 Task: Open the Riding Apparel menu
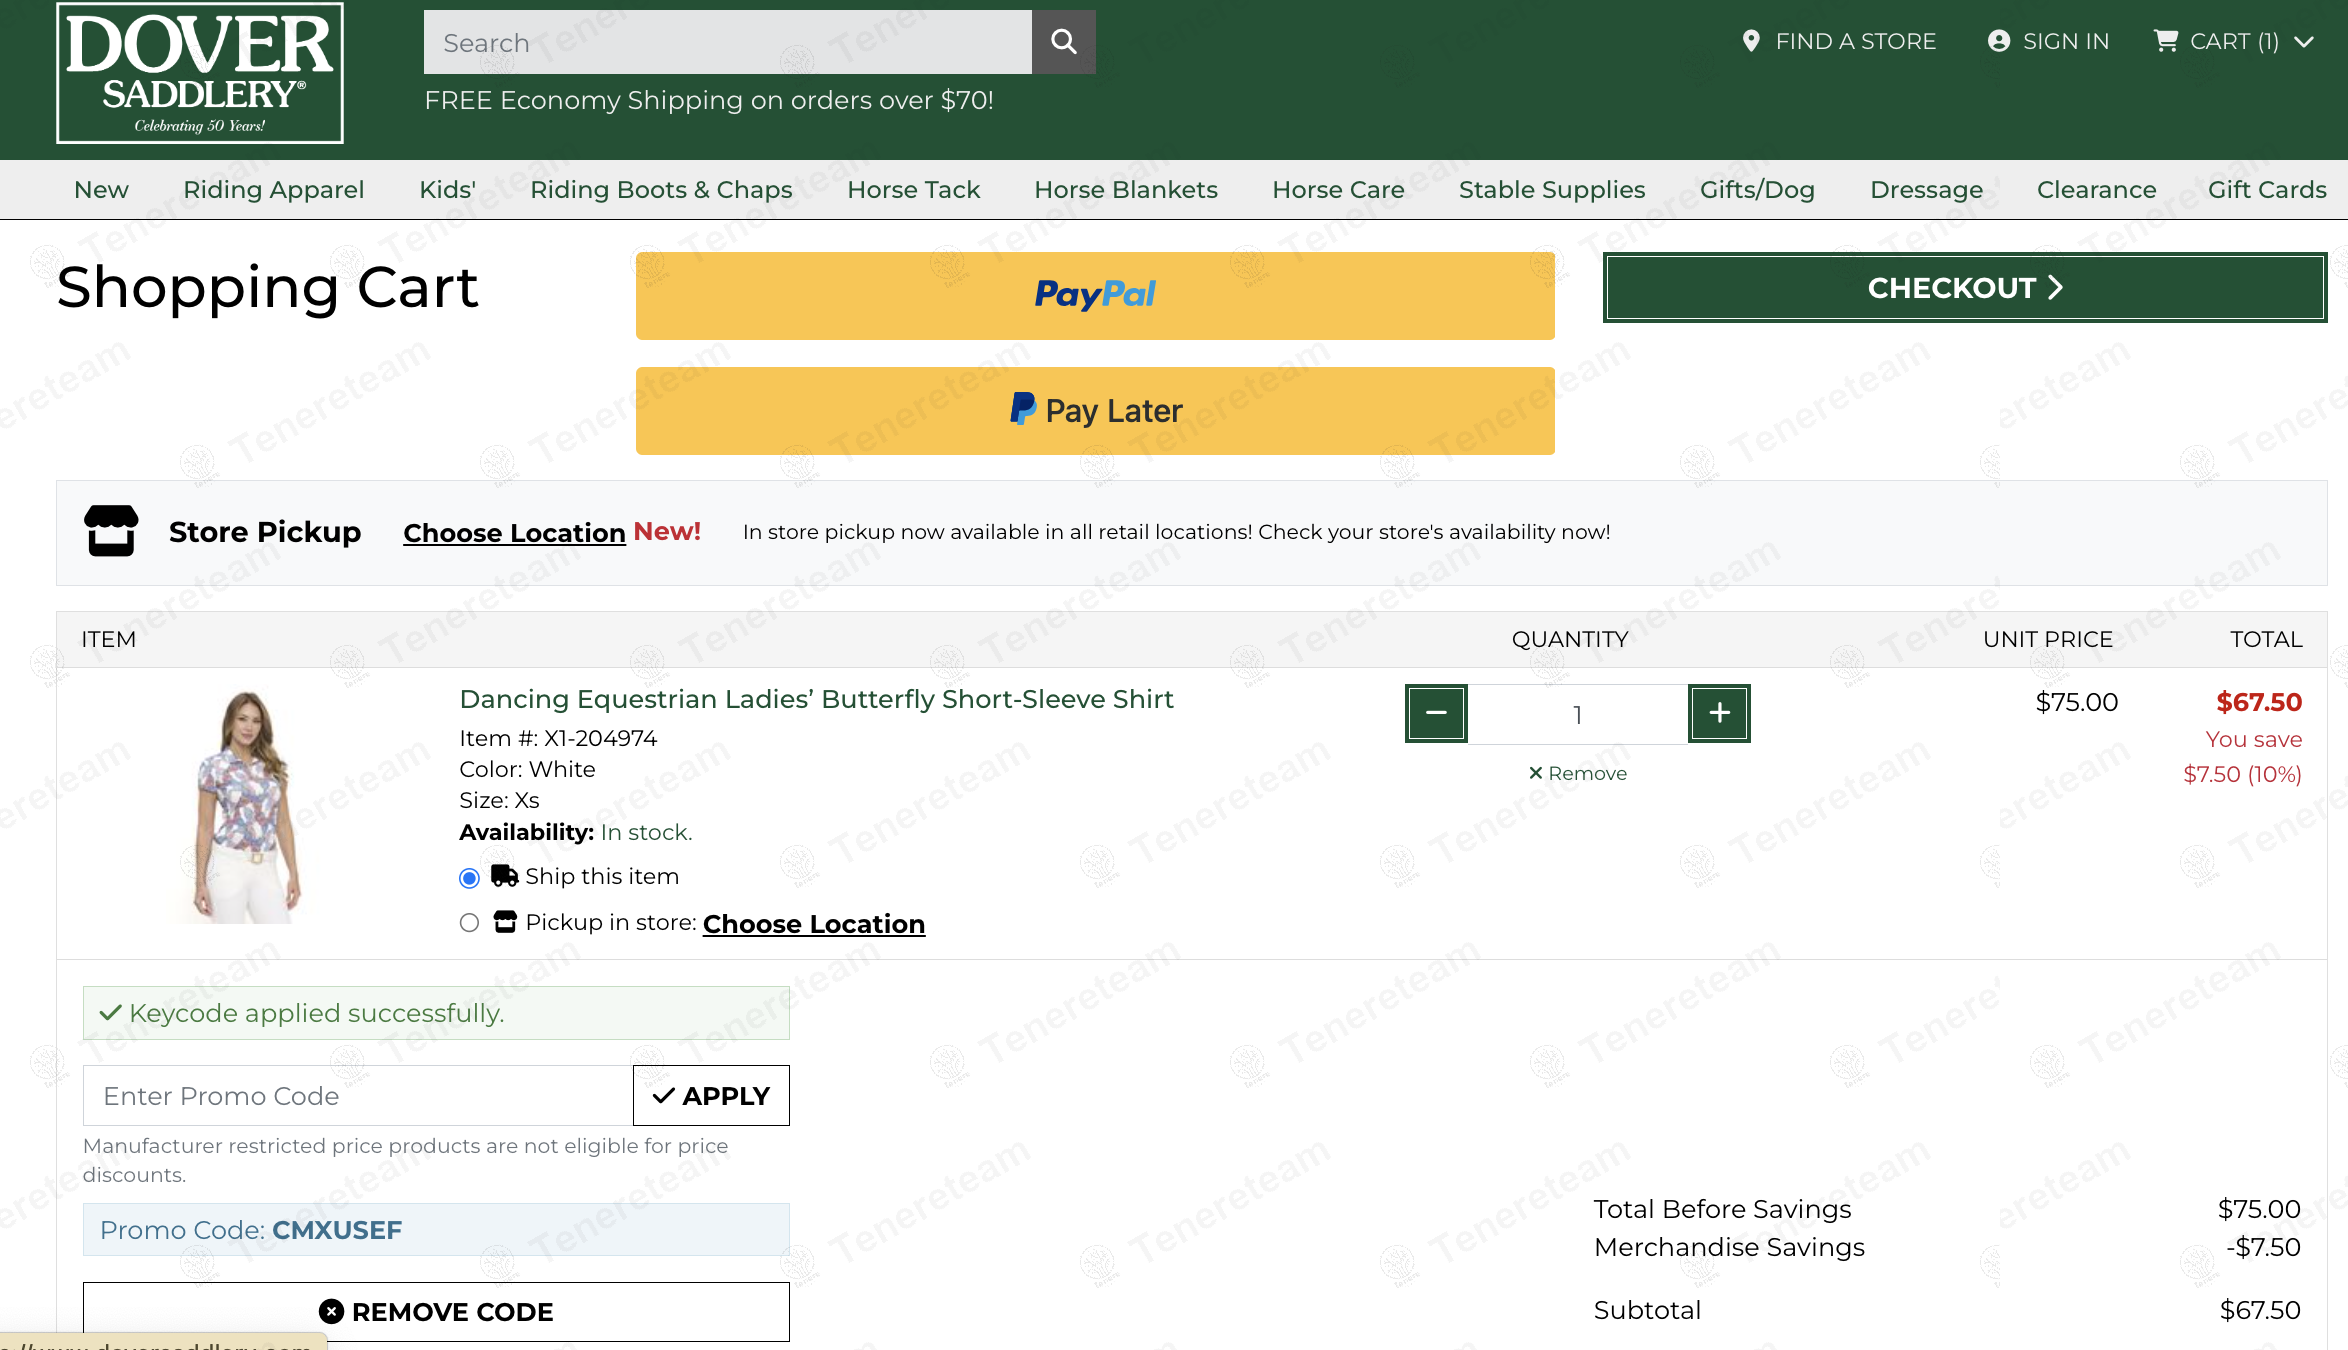273,190
